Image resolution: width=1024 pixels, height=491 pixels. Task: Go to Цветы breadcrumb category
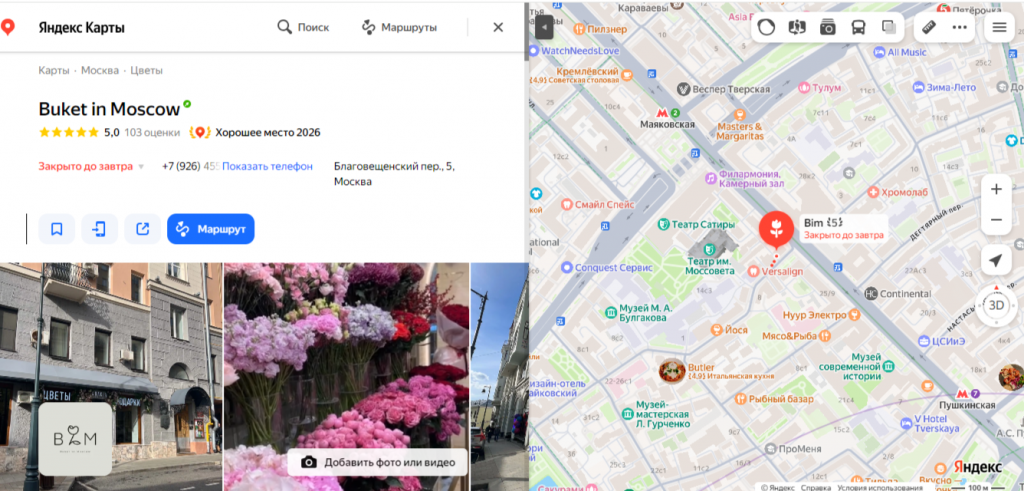click(146, 71)
